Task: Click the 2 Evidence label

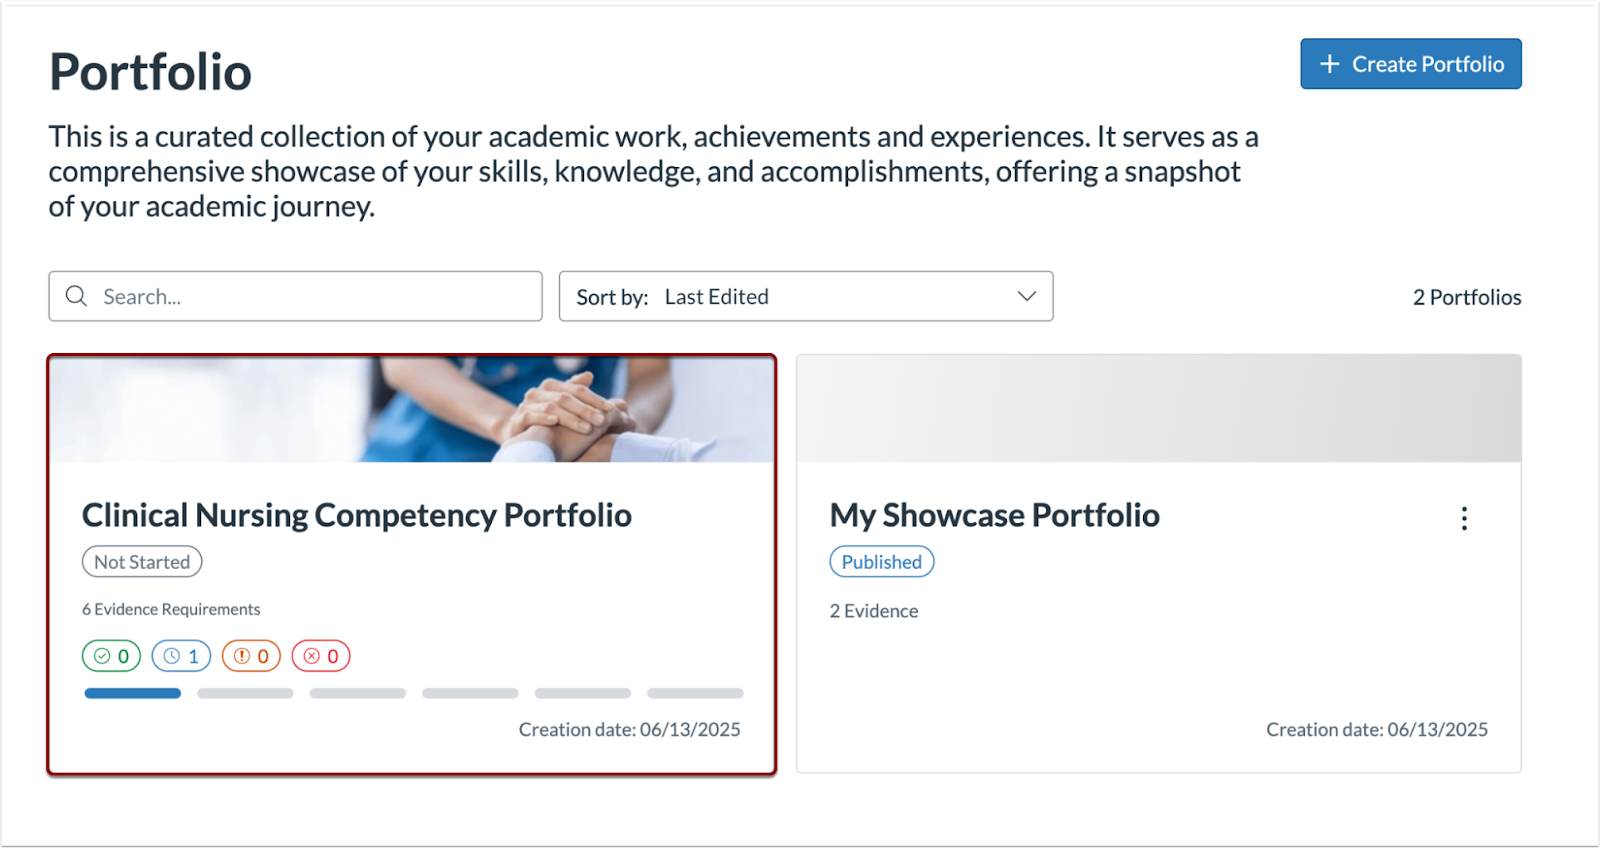Action: click(873, 610)
